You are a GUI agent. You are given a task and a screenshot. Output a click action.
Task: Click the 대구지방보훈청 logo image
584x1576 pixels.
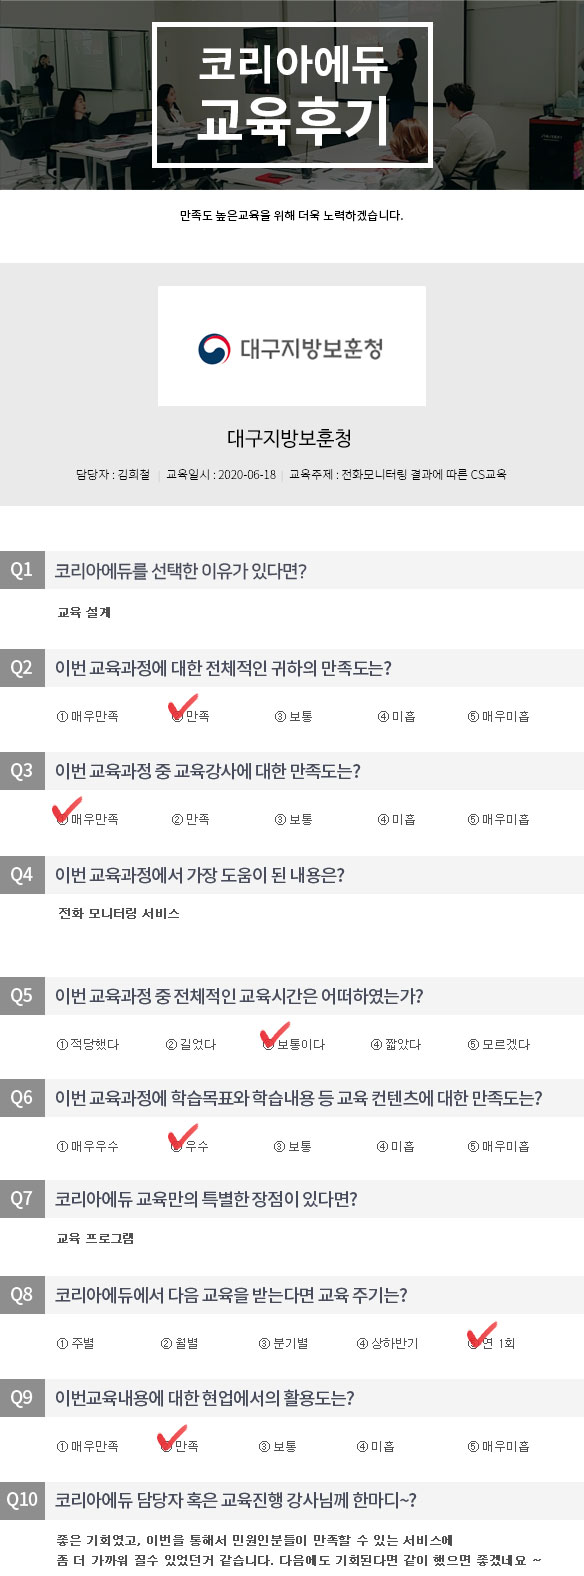pos(291,346)
